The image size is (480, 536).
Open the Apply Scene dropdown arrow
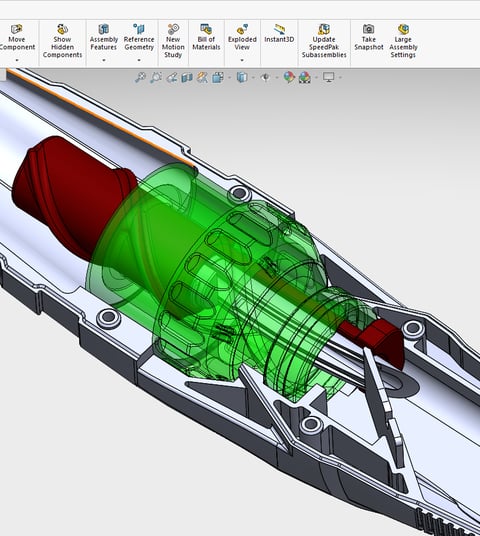pyautogui.click(x=316, y=78)
